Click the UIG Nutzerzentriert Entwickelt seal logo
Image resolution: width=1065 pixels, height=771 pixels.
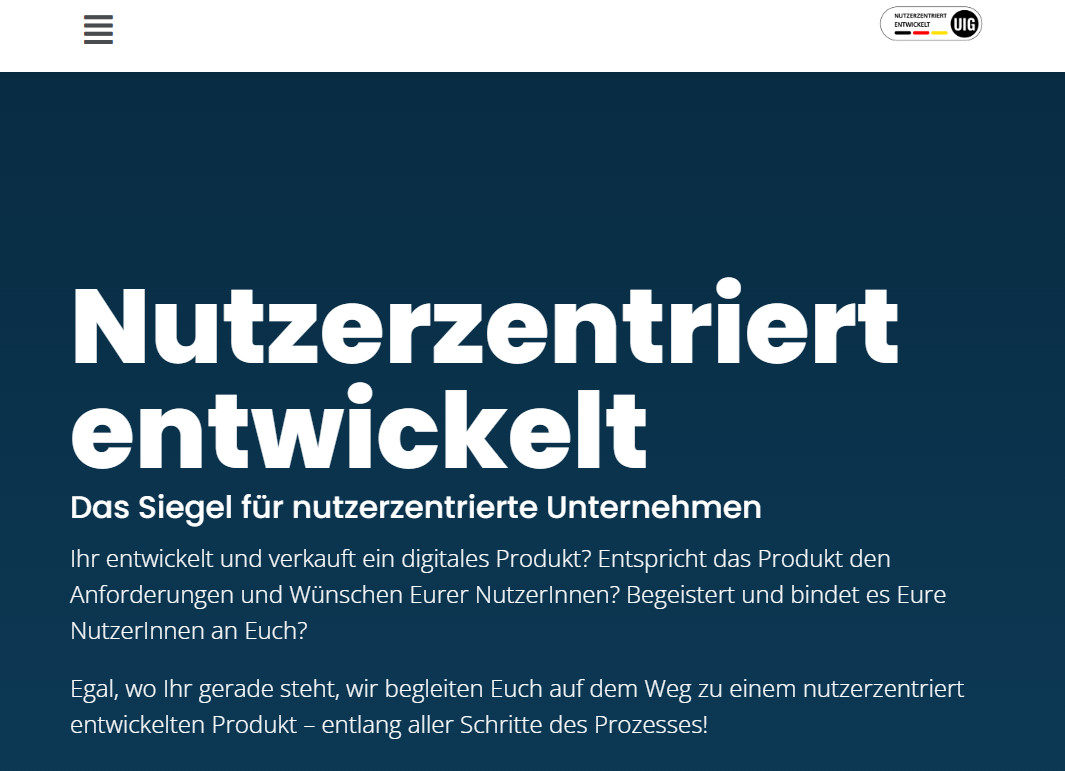coord(931,24)
